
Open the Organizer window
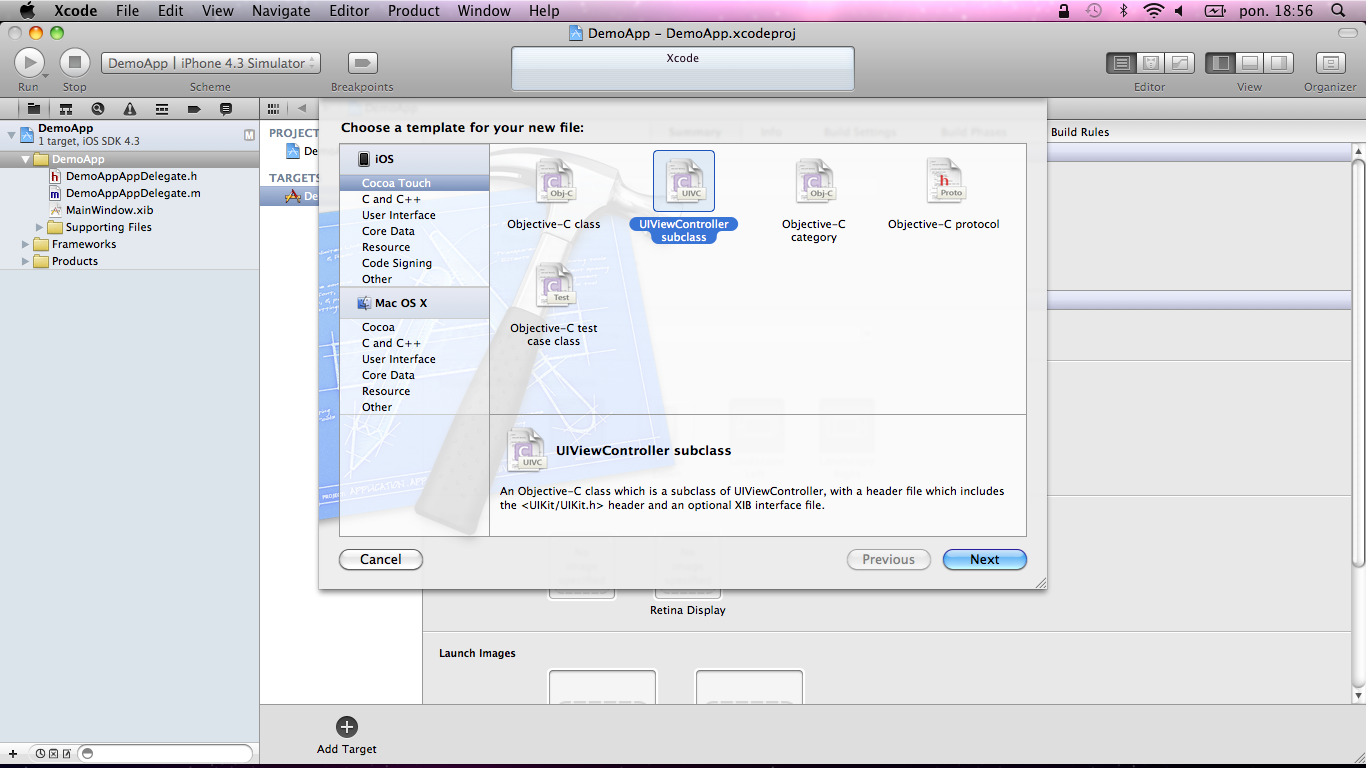[1329, 63]
